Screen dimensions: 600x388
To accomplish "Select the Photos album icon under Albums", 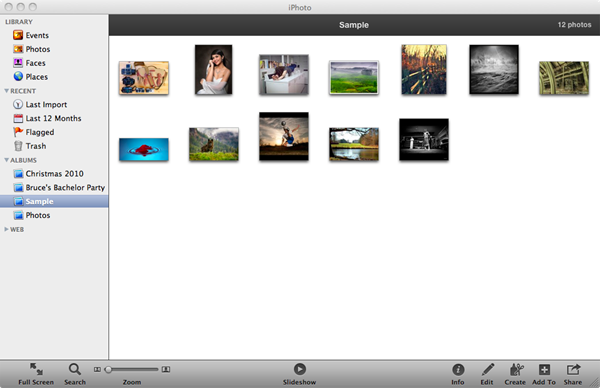I will 18,215.
